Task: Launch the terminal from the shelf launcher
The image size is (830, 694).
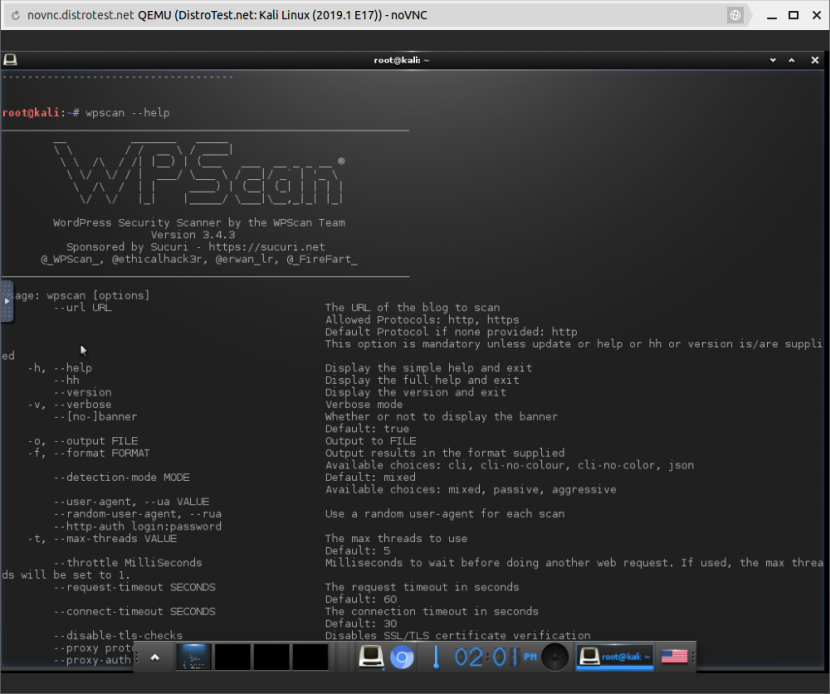Action: [371, 657]
